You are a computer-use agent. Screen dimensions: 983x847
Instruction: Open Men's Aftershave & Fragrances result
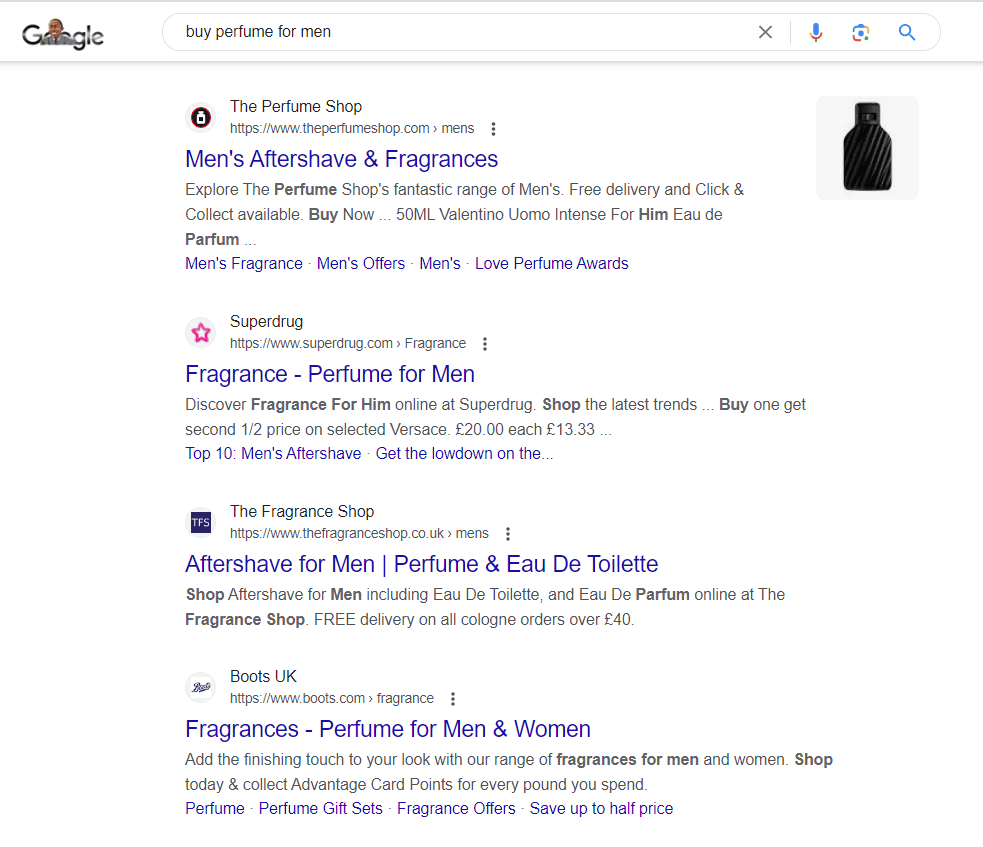pos(341,159)
